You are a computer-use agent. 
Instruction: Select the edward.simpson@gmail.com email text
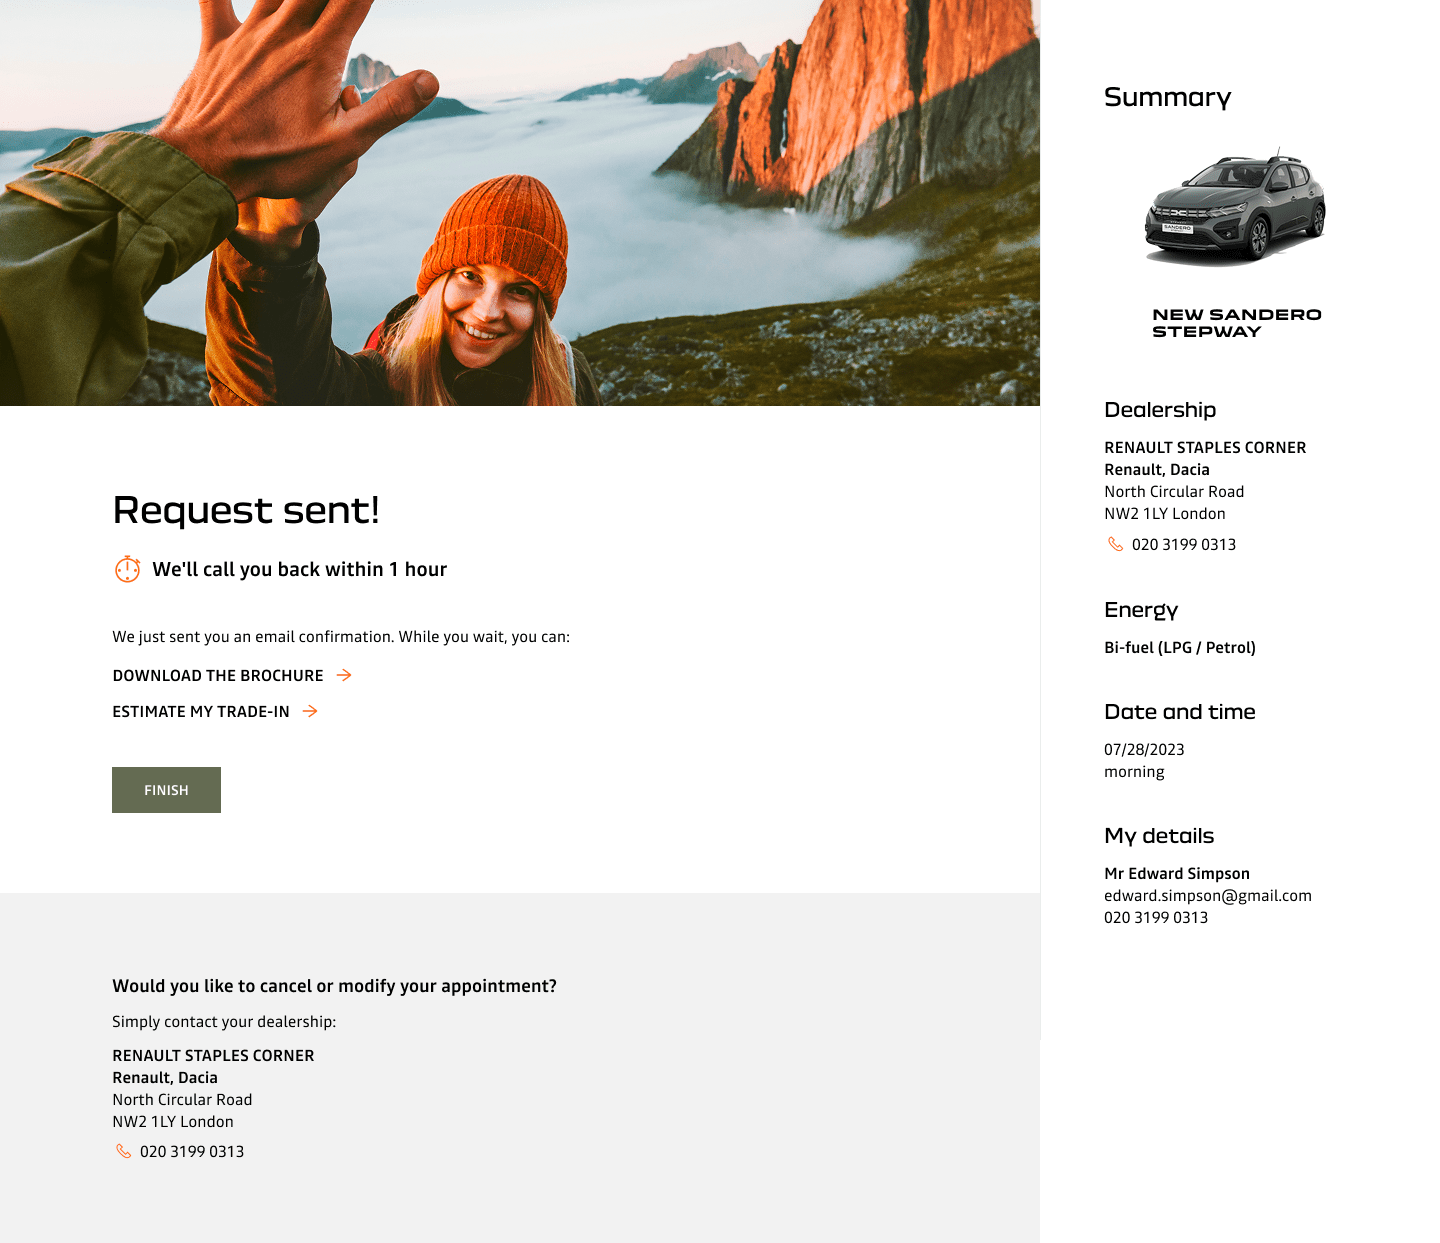tap(1208, 896)
